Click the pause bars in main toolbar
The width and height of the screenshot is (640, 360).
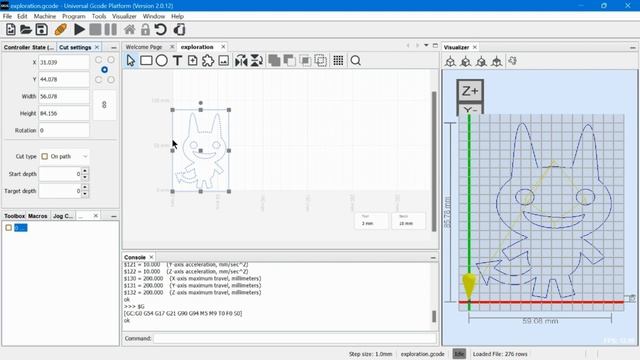point(110,29)
